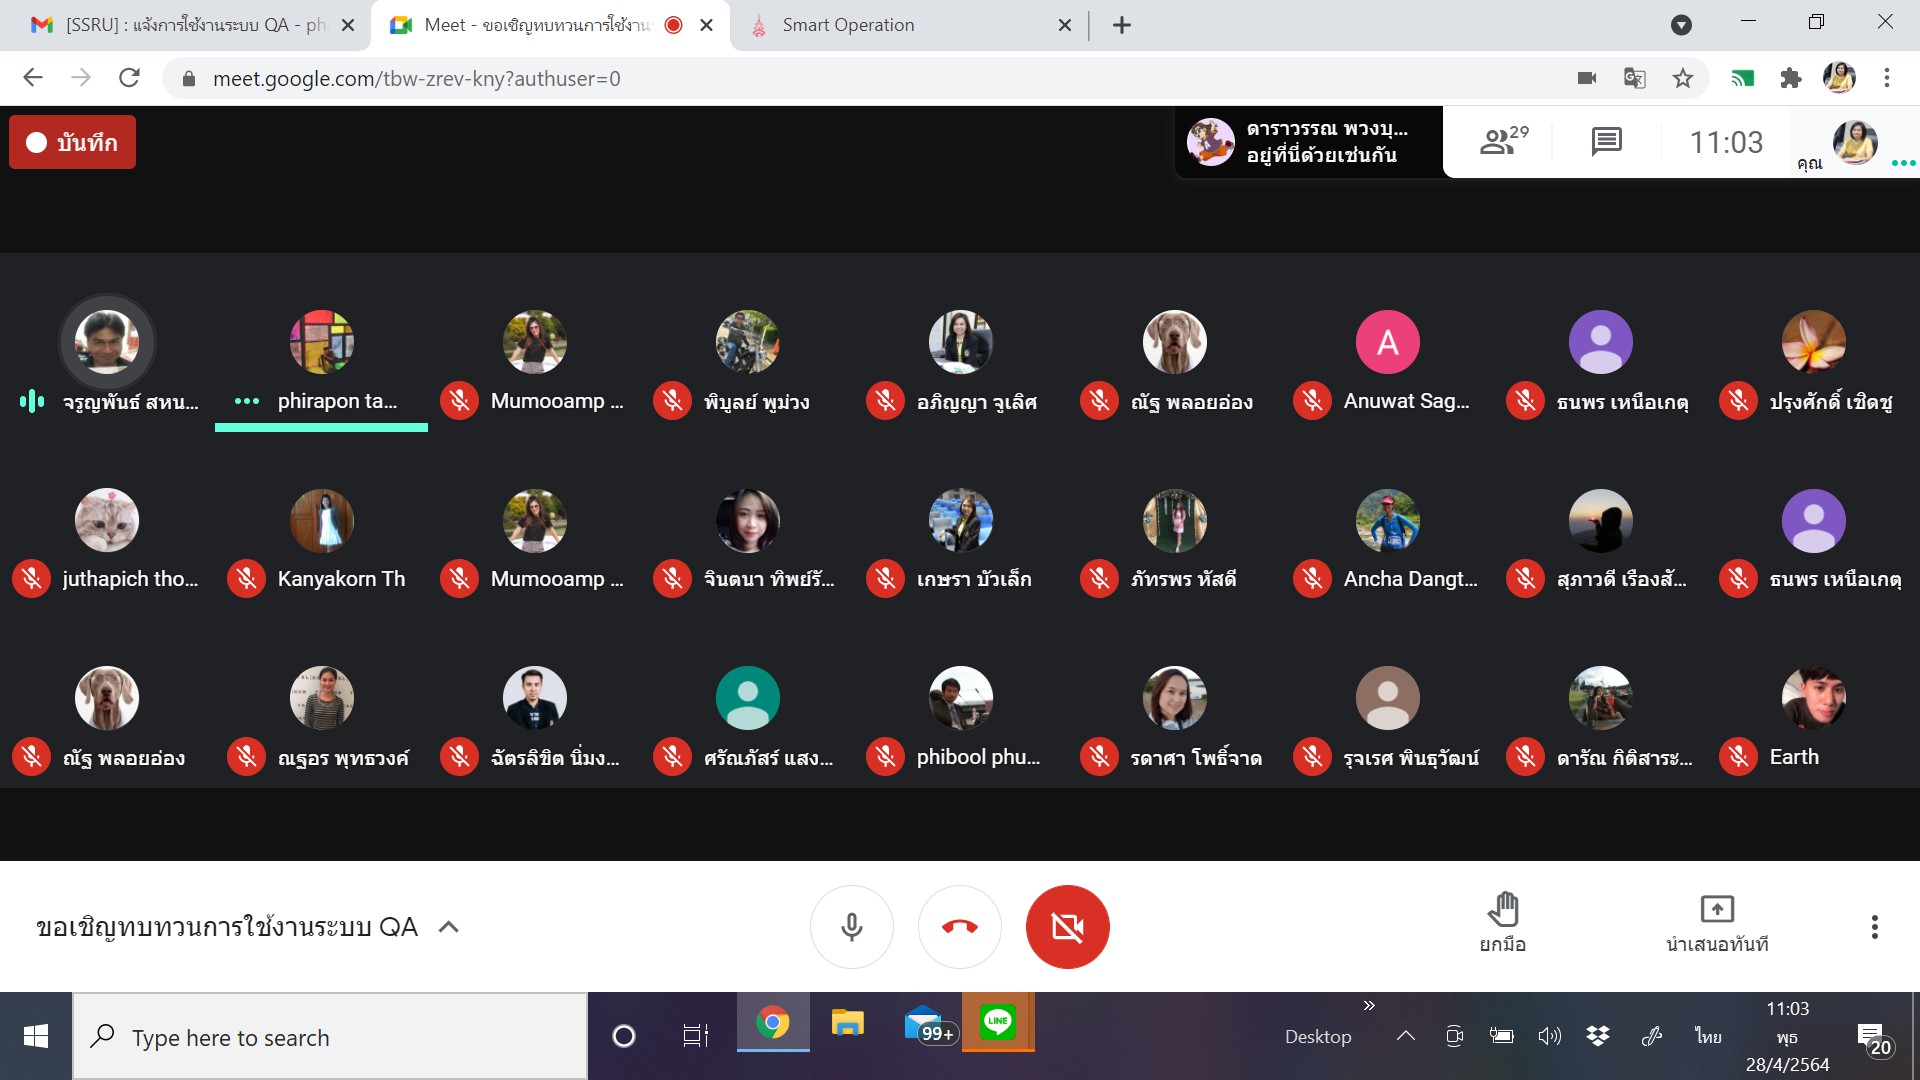Image resolution: width=1920 pixels, height=1080 pixels.
Task: Click the Windows search box
Action: click(x=330, y=1037)
